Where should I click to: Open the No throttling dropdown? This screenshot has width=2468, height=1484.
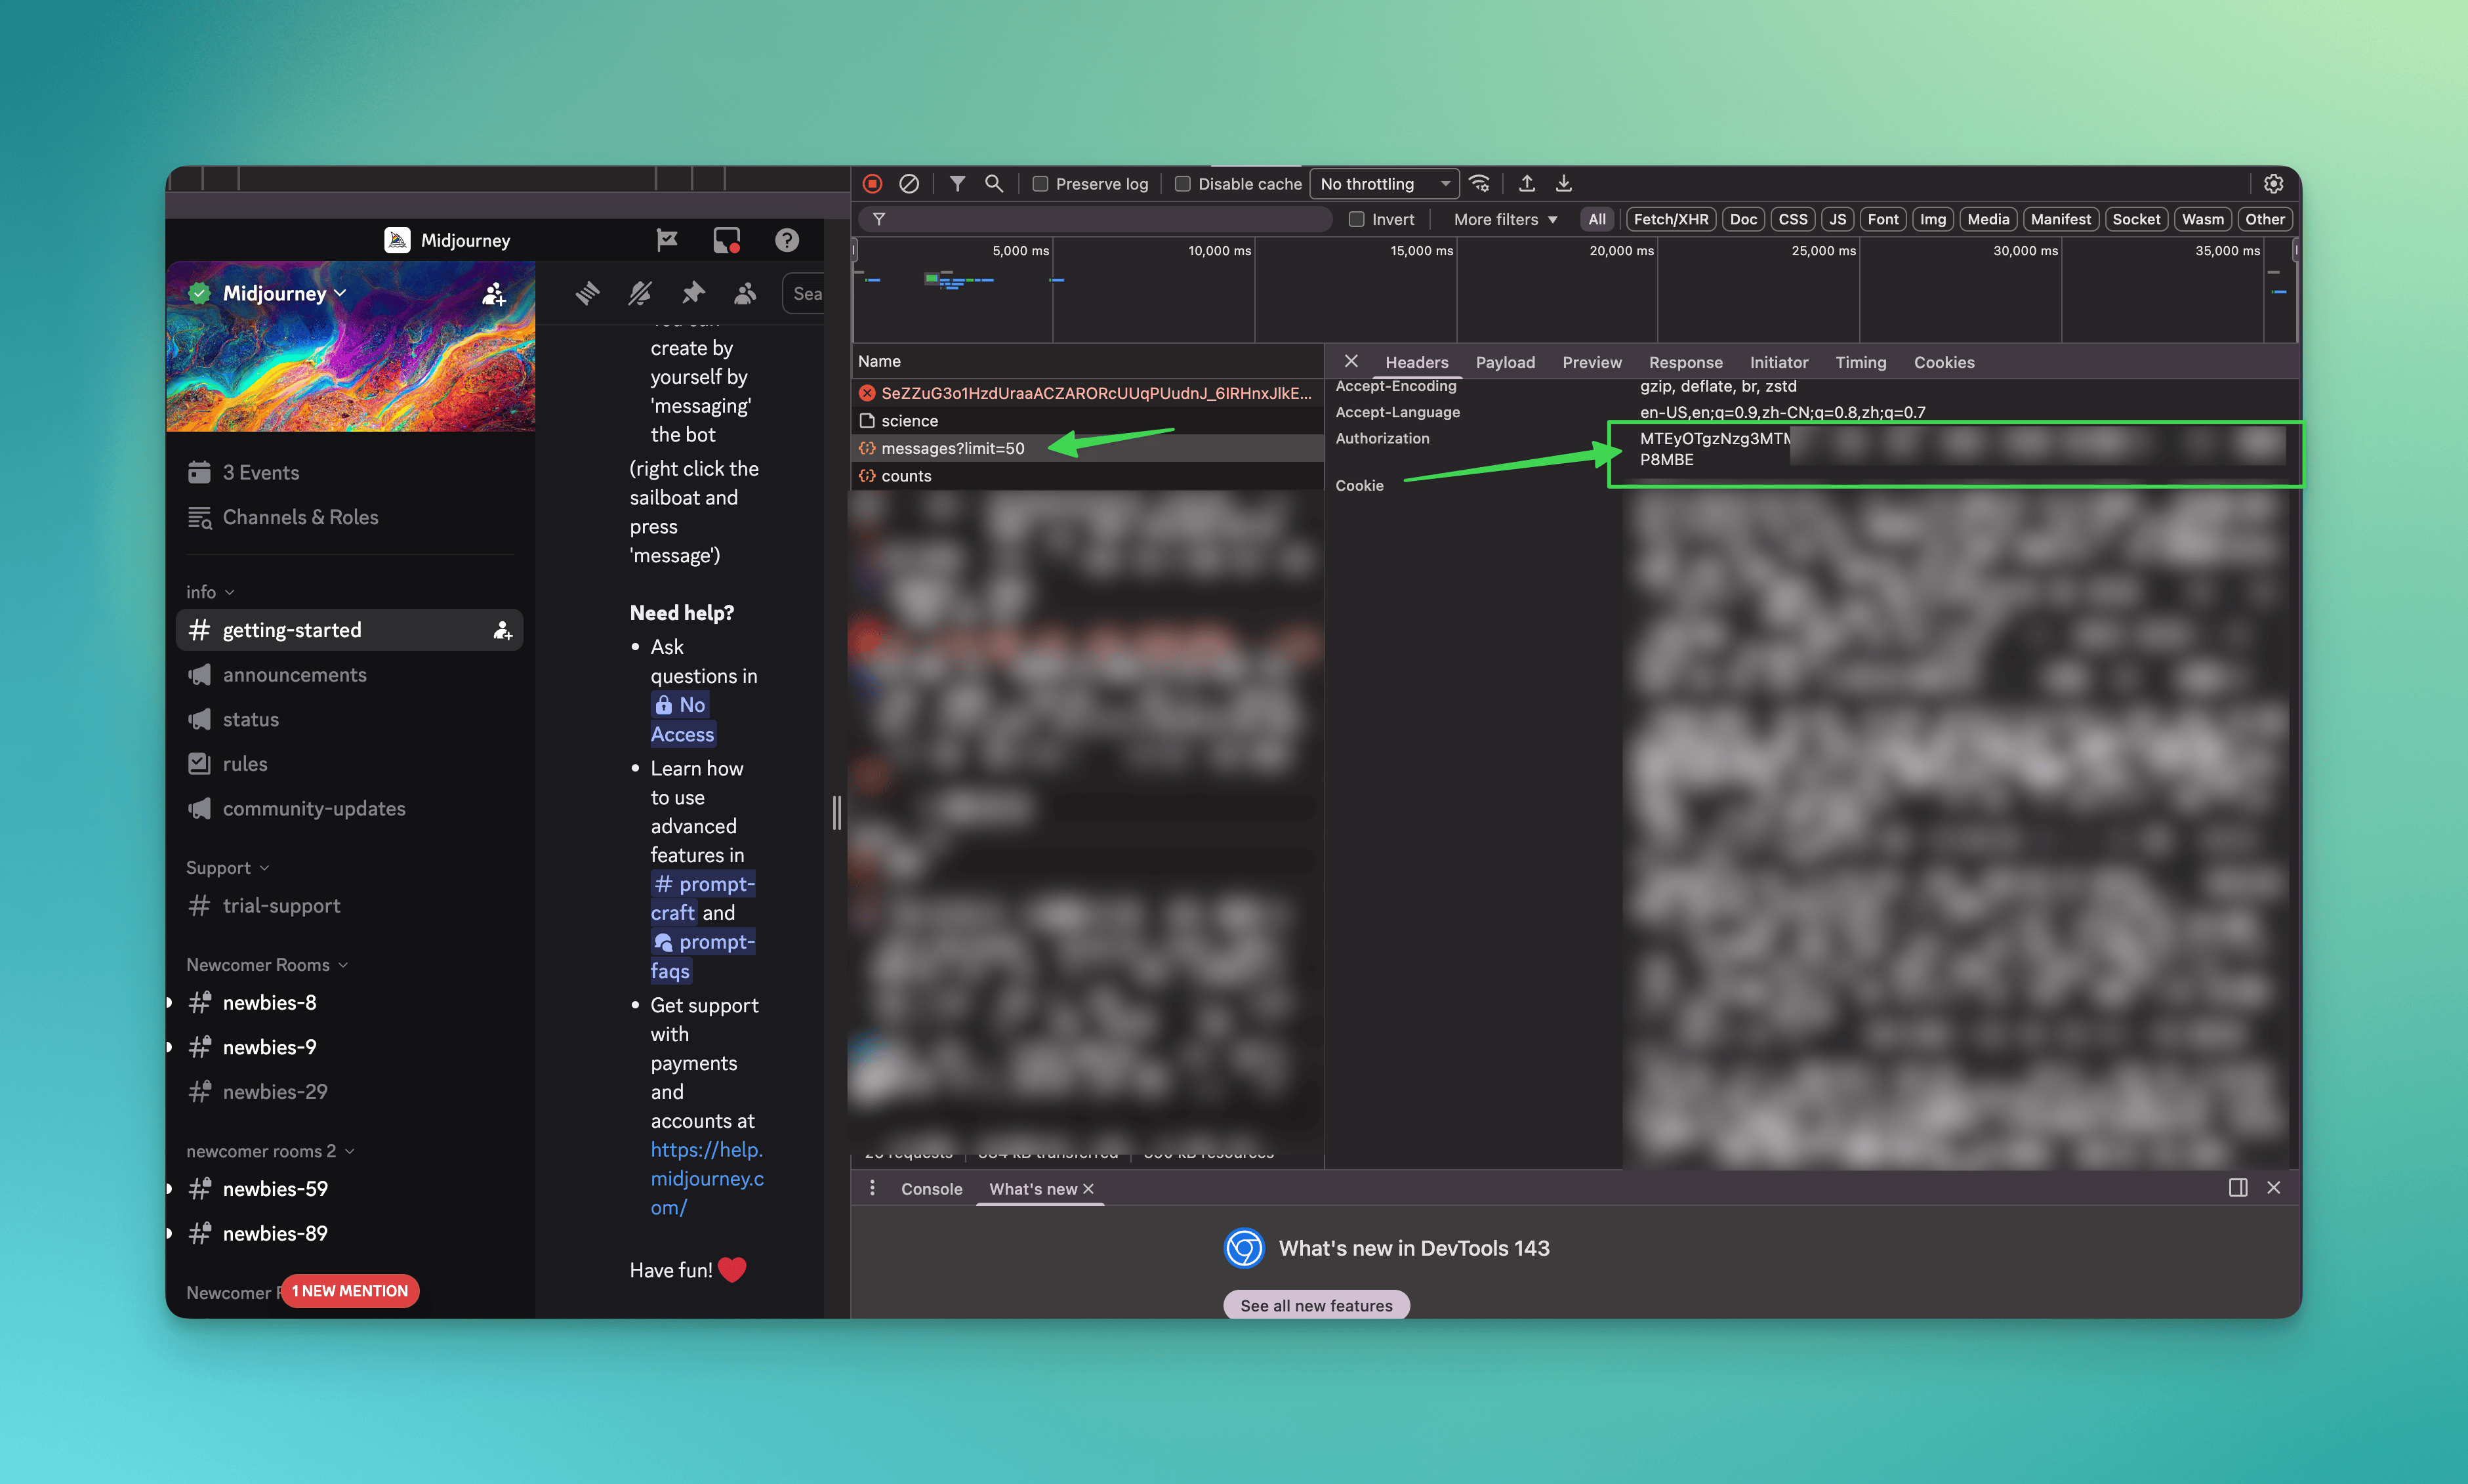pos(1384,184)
